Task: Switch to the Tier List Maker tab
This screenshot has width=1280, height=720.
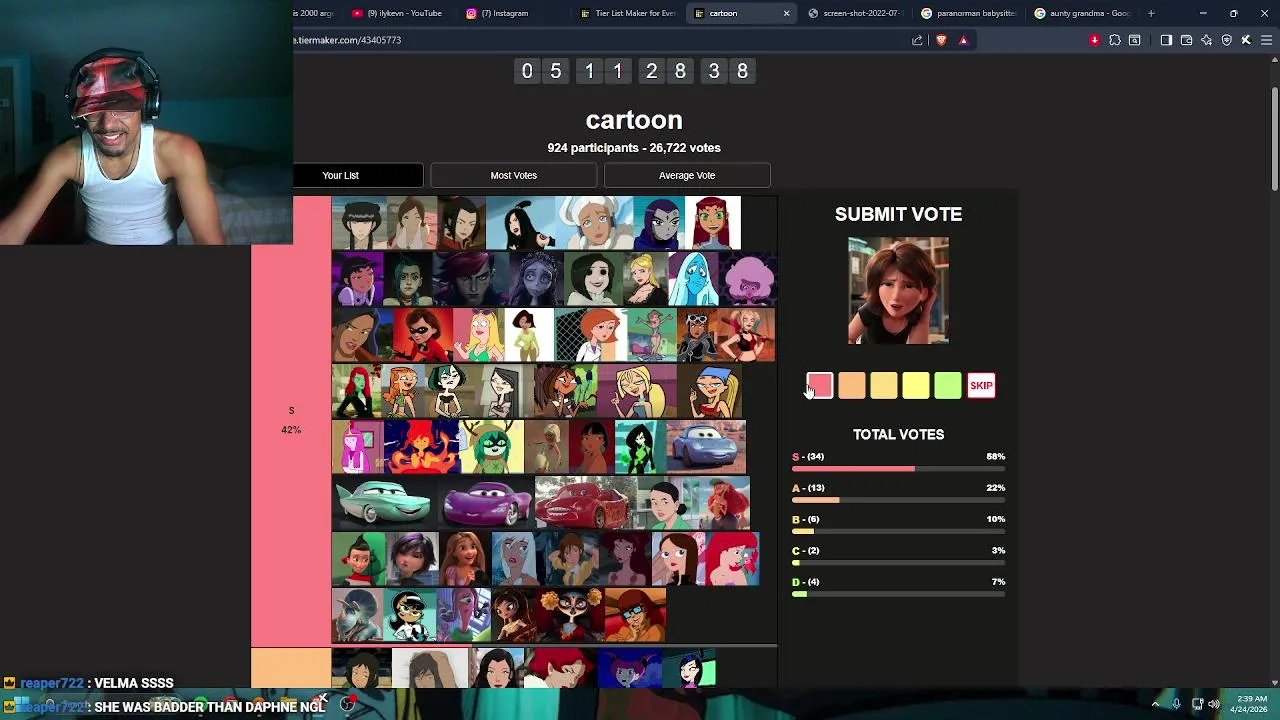Action: (627, 13)
